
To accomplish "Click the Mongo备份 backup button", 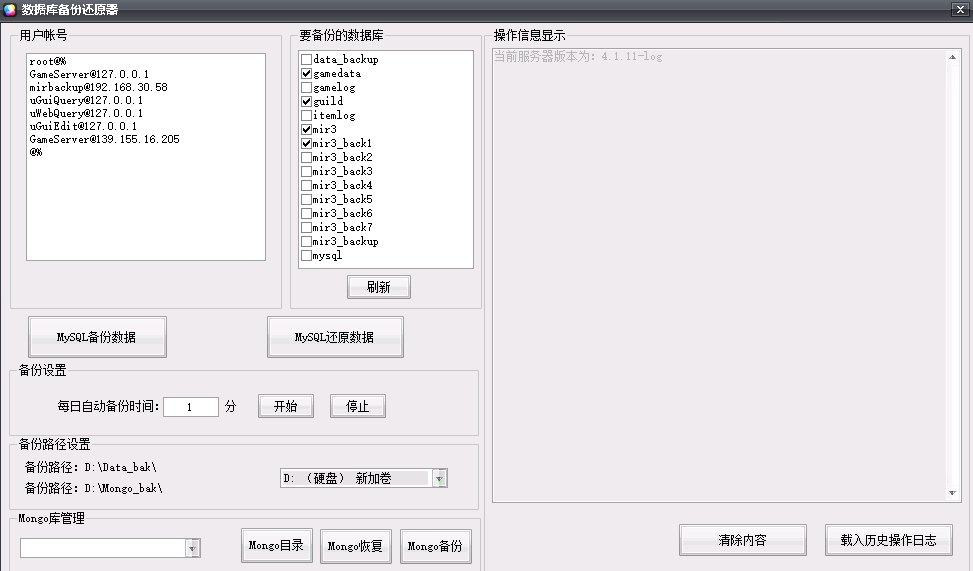I will [435, 546].
